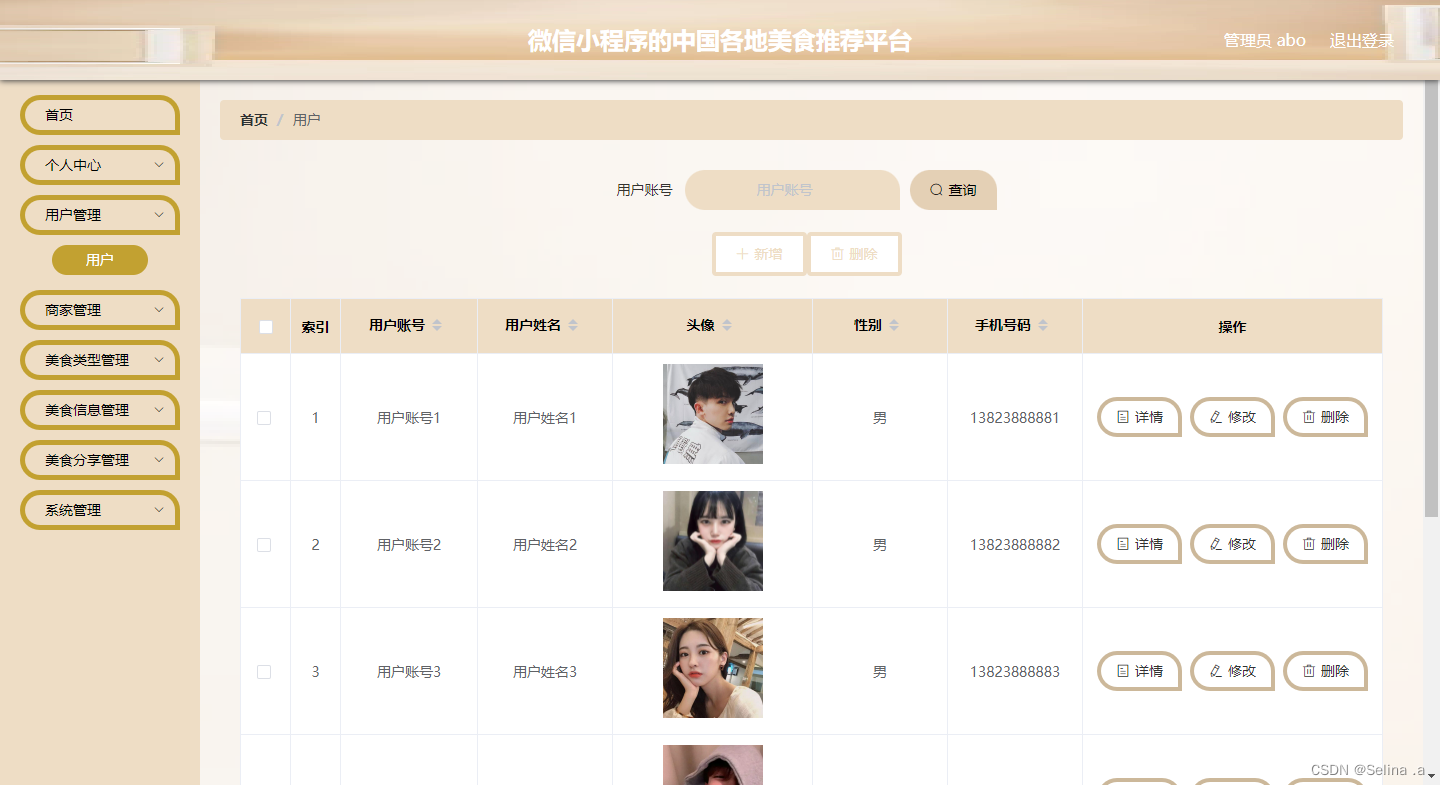This screenshot has width=1440, height=785.
Task: View 详情 for 用户账号3
Action: point(1139,672)
